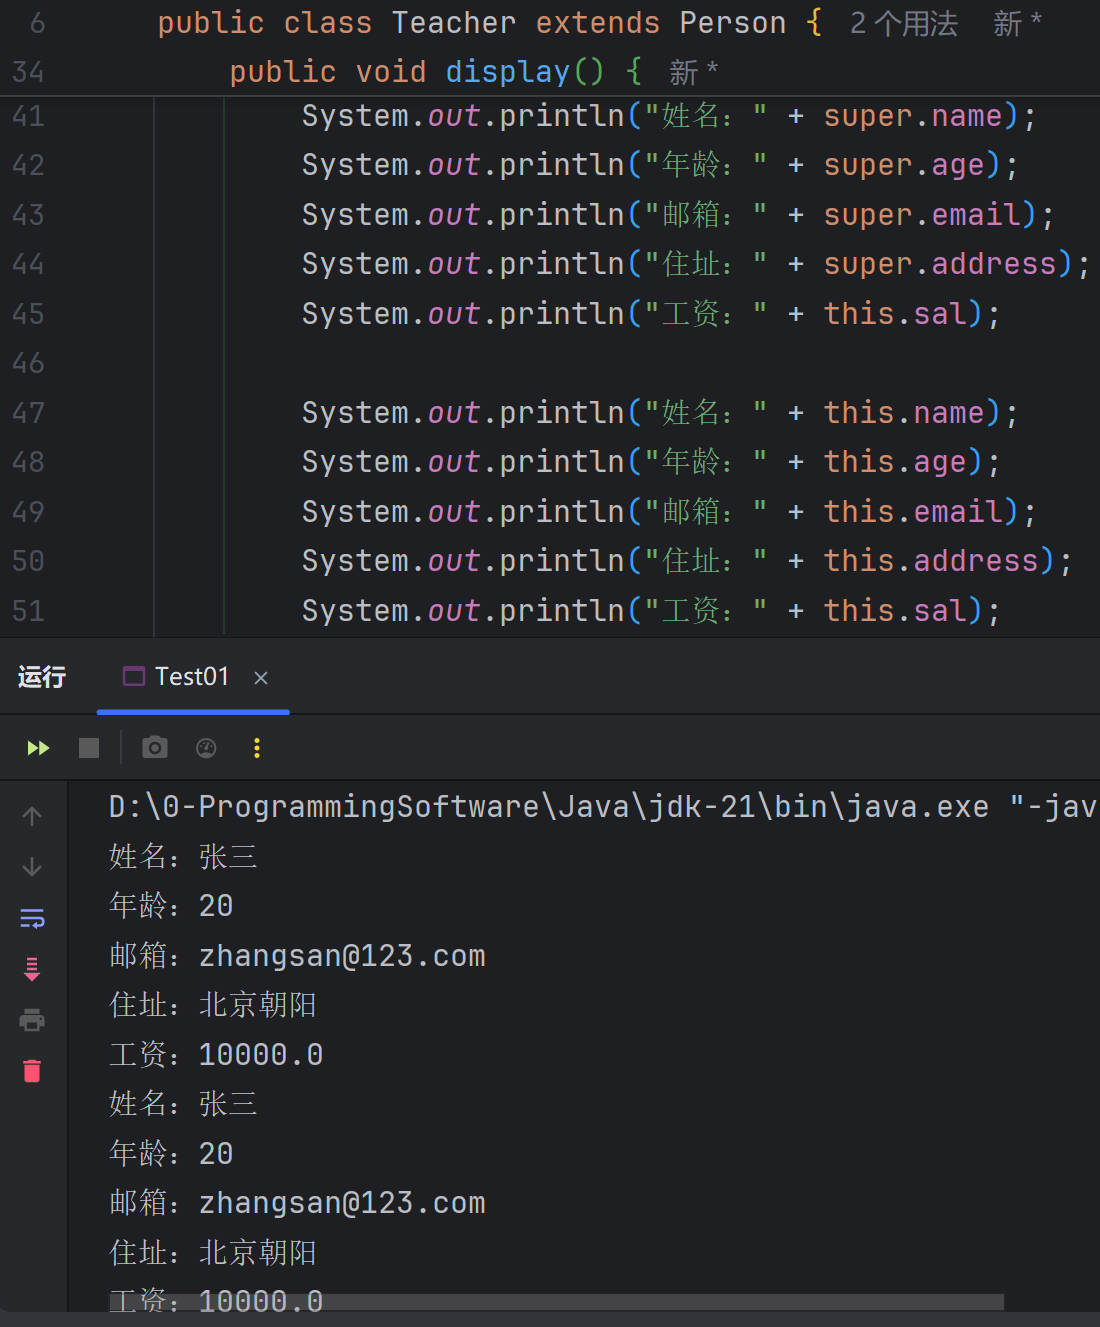Show the 2 个用法 usages hint

[x=903, y=23]
